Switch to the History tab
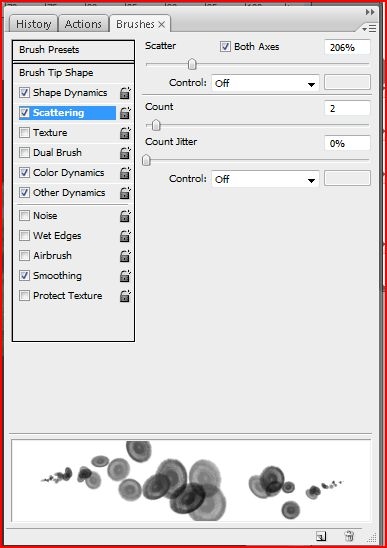This screenshot has width=387, height=548. pos(34,24)
